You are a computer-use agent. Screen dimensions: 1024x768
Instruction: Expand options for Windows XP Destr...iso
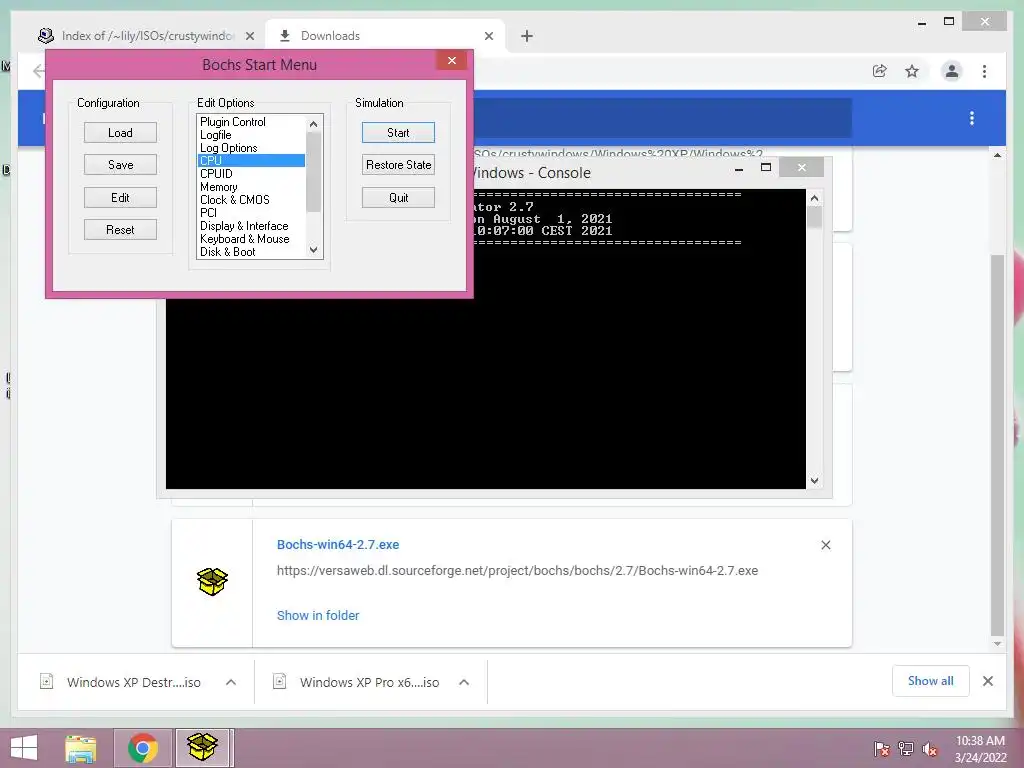click(231, 682)
